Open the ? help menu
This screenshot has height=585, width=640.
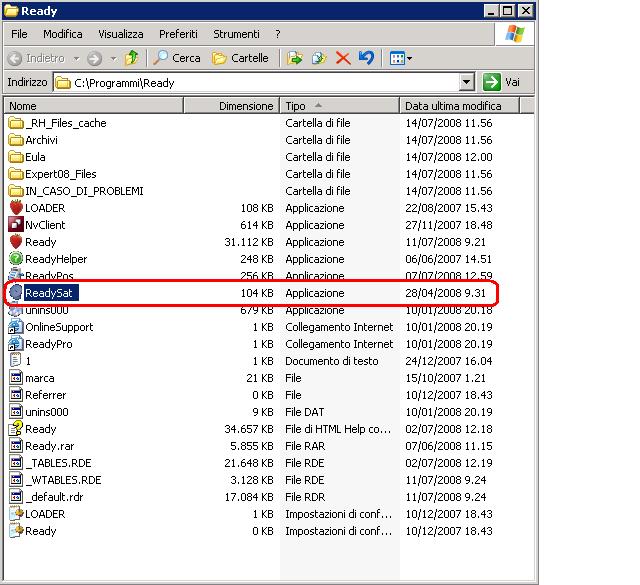pos(278,34)
